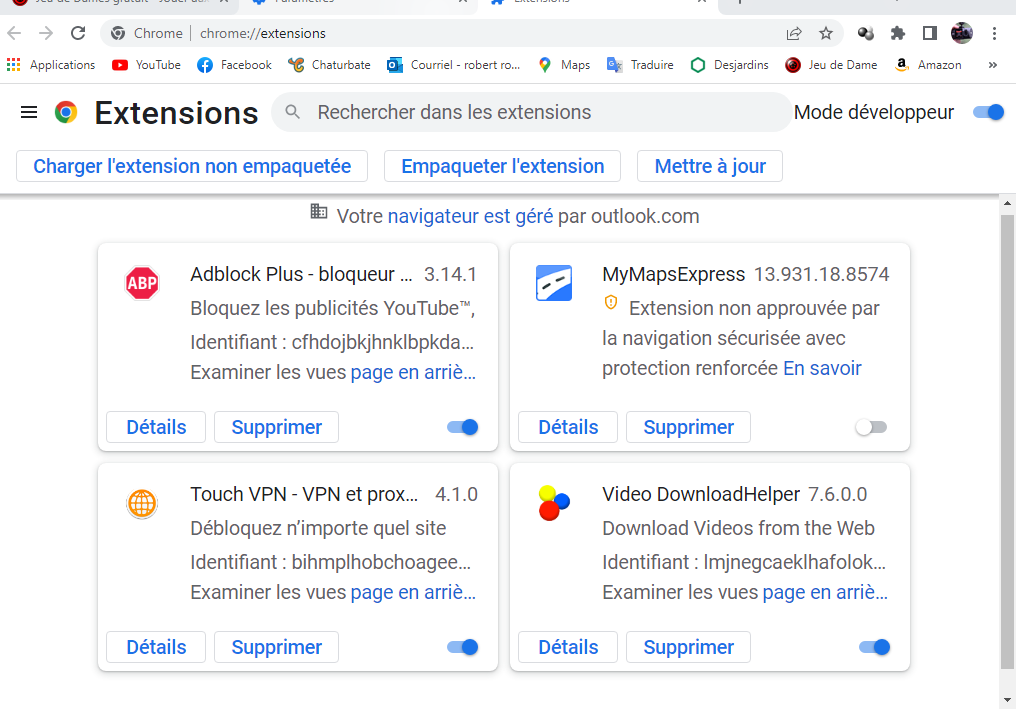Follow the 'navigateur est géré' link
Screen dimensions: 1016x709
(470, 216)
